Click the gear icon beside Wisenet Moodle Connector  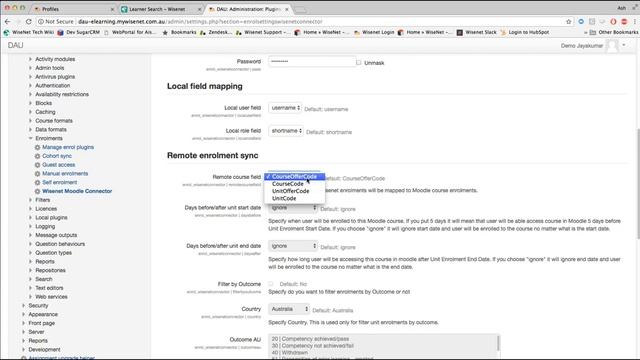(38, 191)
